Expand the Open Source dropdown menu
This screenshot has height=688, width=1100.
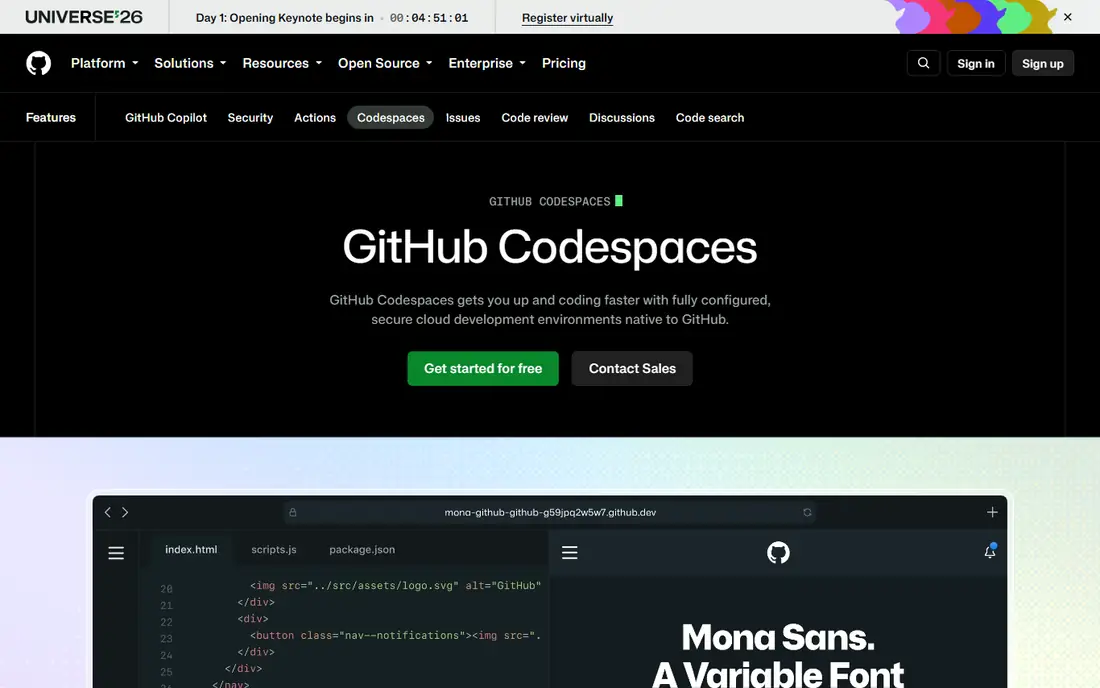[385, 63]
